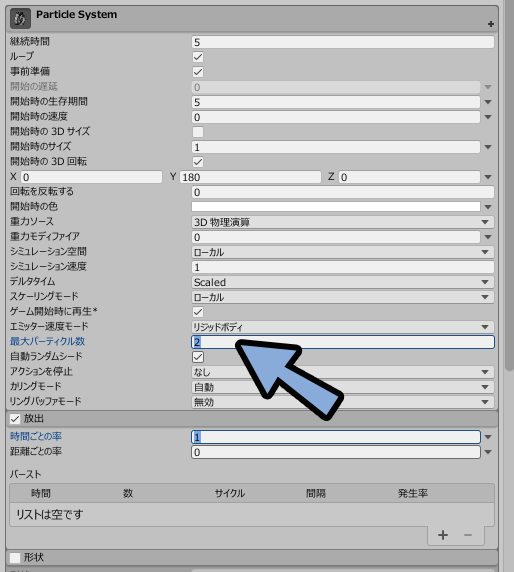Click the 継続時間 input field
The image size is (514, 572).
tap(343, 42)
